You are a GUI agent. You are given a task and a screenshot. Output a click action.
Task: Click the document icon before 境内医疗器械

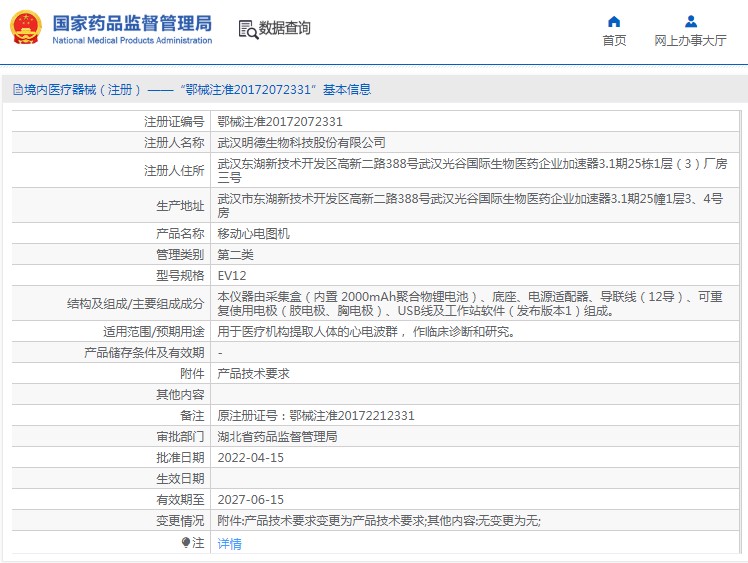tap(18, 89)
